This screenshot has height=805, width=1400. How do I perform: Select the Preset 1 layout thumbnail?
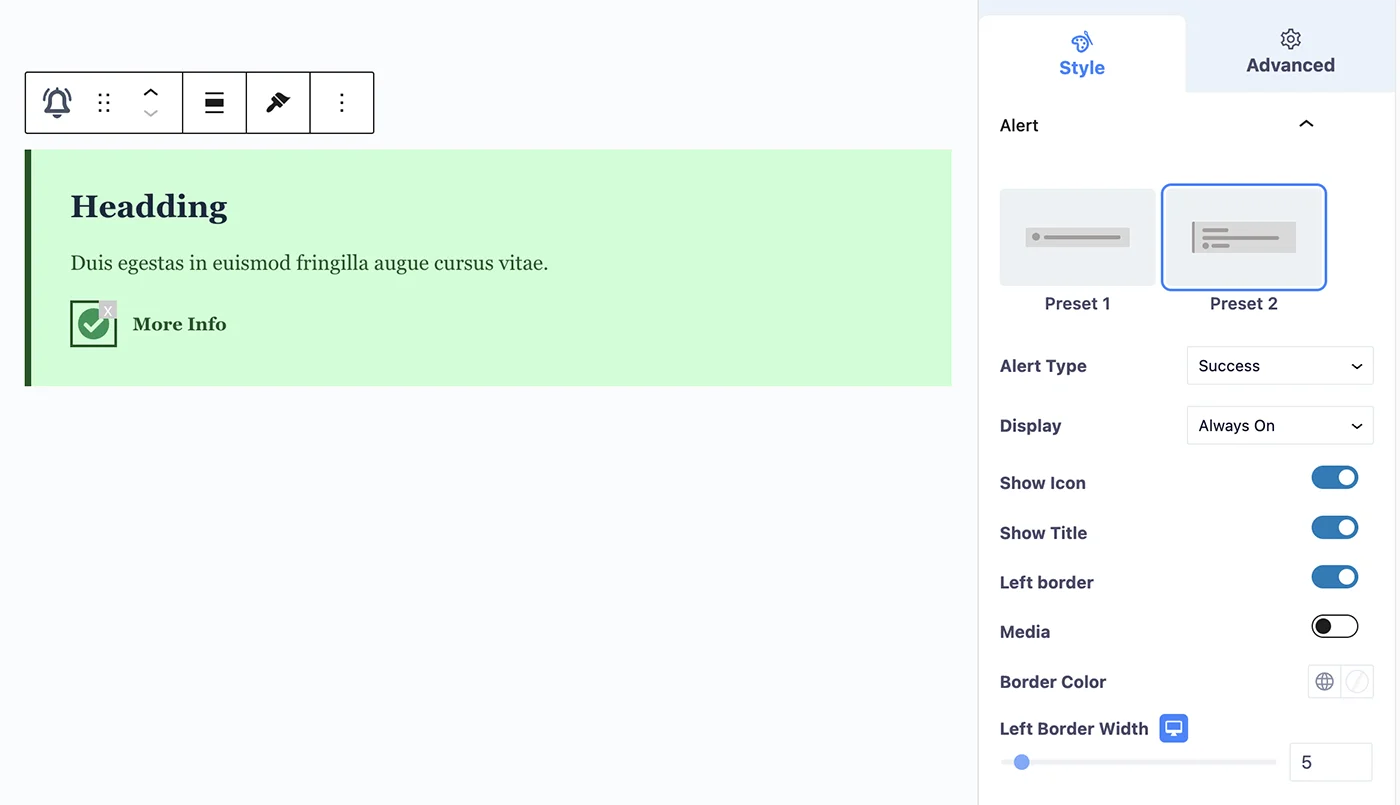[x=1077, y=237]
